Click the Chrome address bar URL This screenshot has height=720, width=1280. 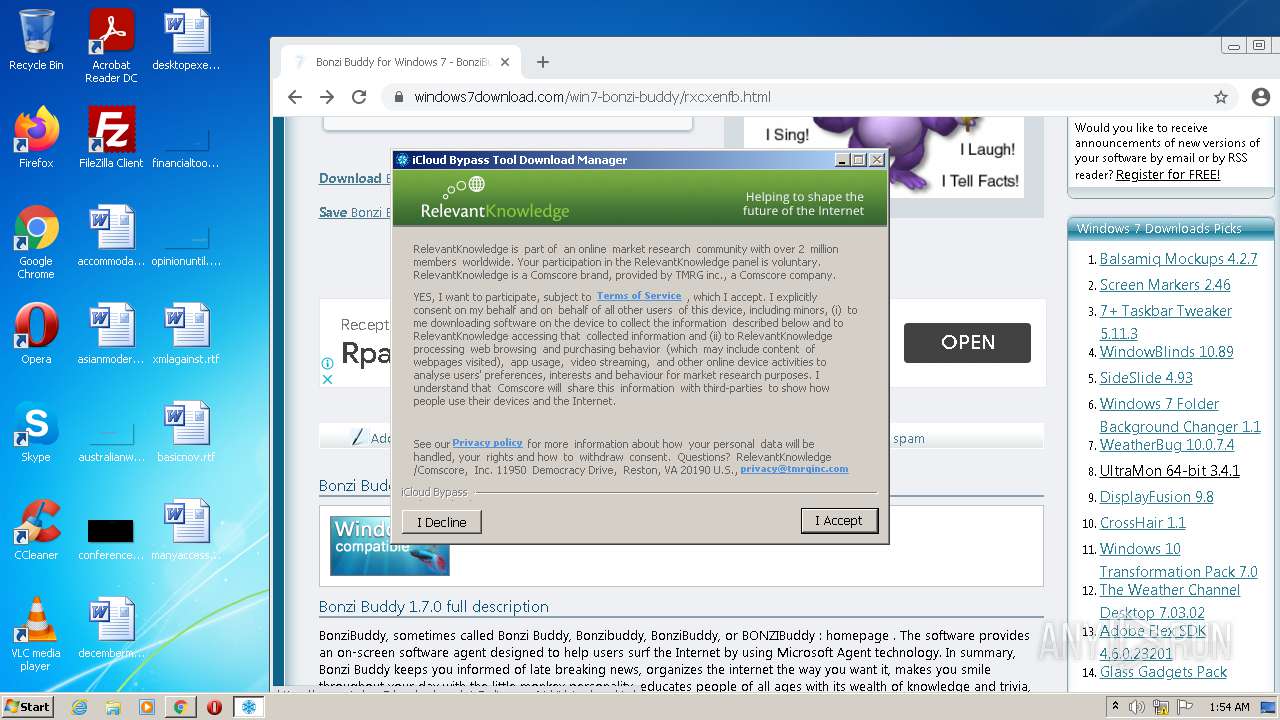click(592, 97)
